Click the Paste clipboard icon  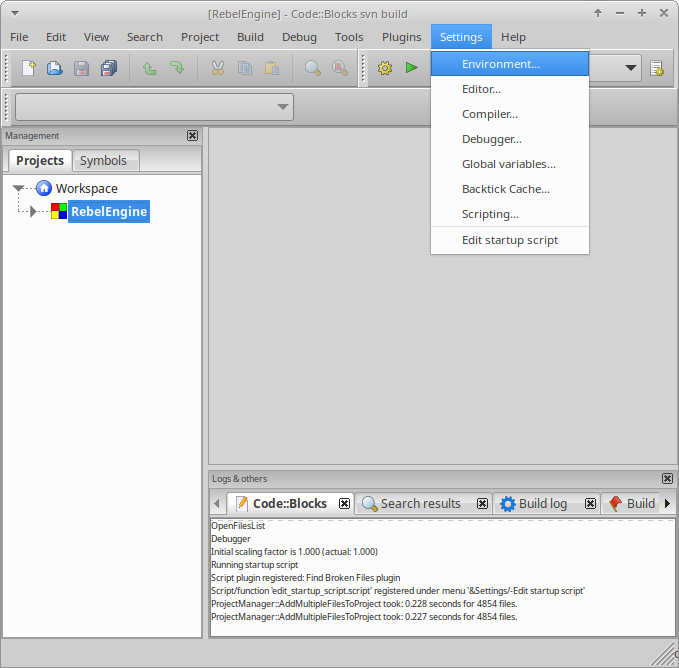point(272,68)
